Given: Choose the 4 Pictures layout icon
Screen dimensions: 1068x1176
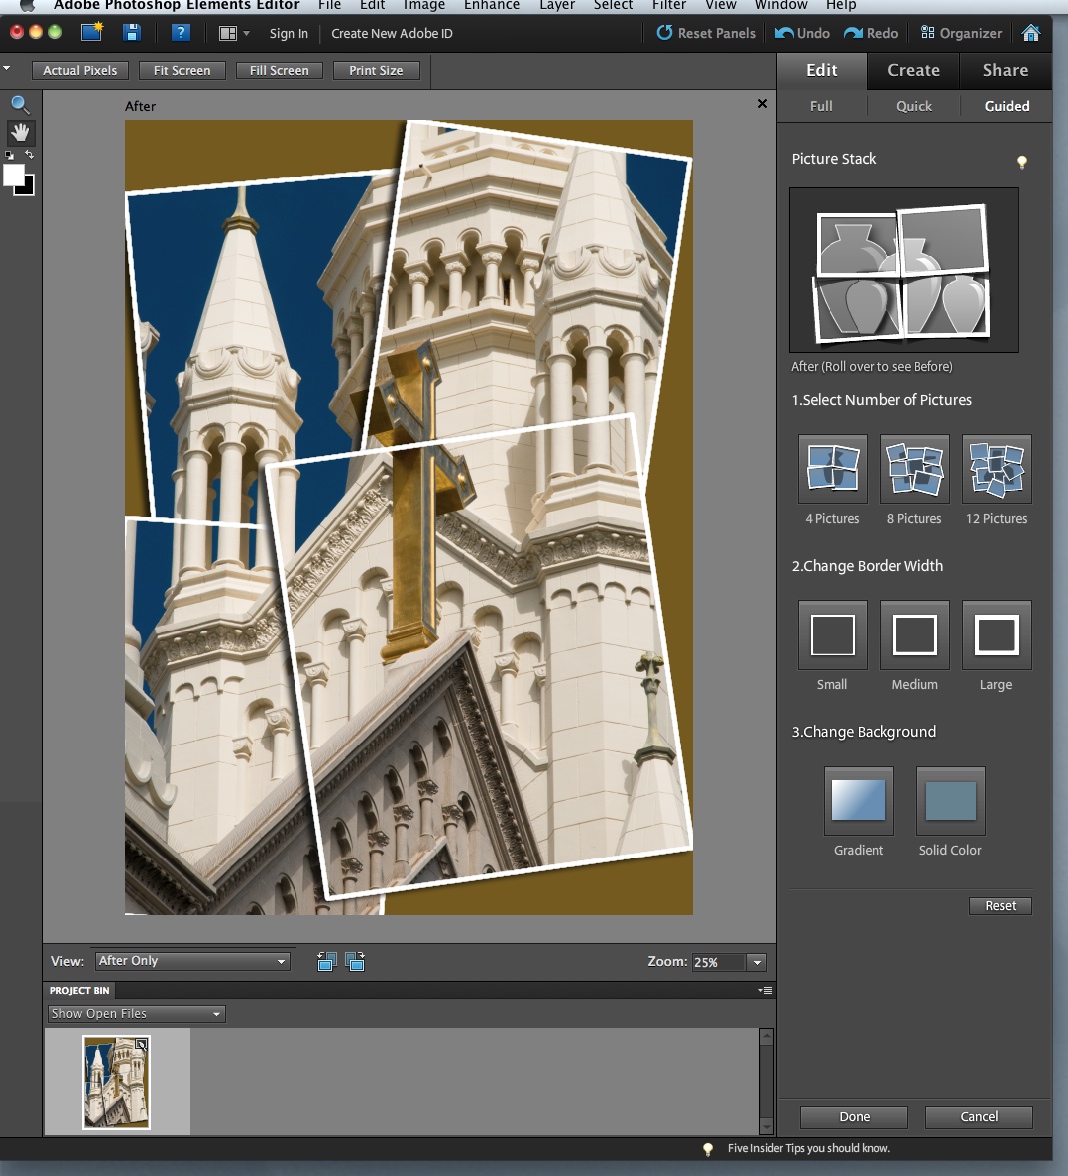Looking at the screenshot, I should point(832,469).
